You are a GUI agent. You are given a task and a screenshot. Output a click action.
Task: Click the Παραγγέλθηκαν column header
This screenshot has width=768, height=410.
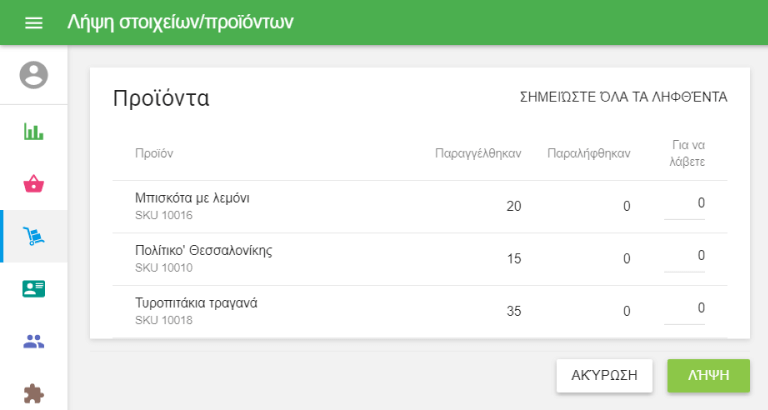tap(478, 153)
